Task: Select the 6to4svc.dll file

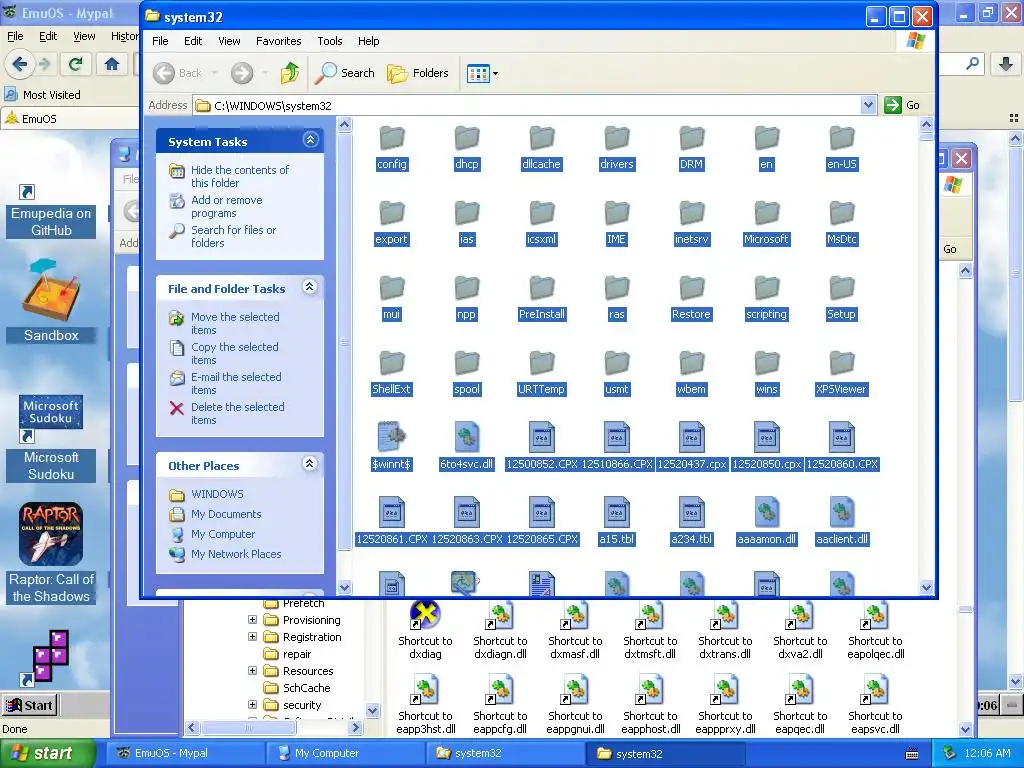Action: click(467, 447)
